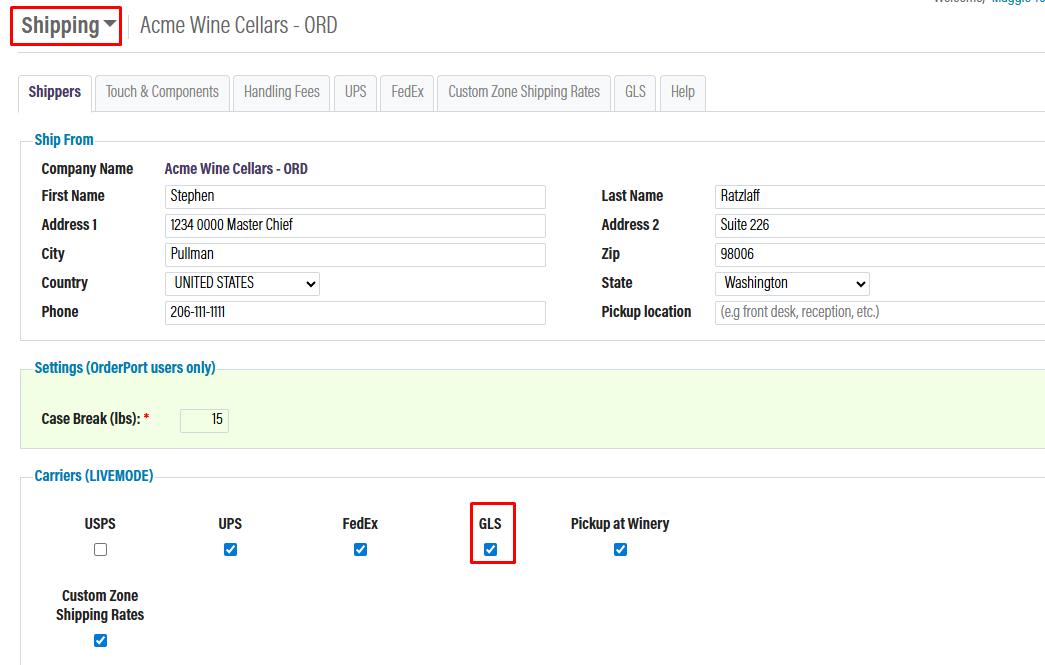This screenshot has height=665, width=1045.
Task: Uncheck the UPS carrier checkbox
Action: click(x=231, y=550)
